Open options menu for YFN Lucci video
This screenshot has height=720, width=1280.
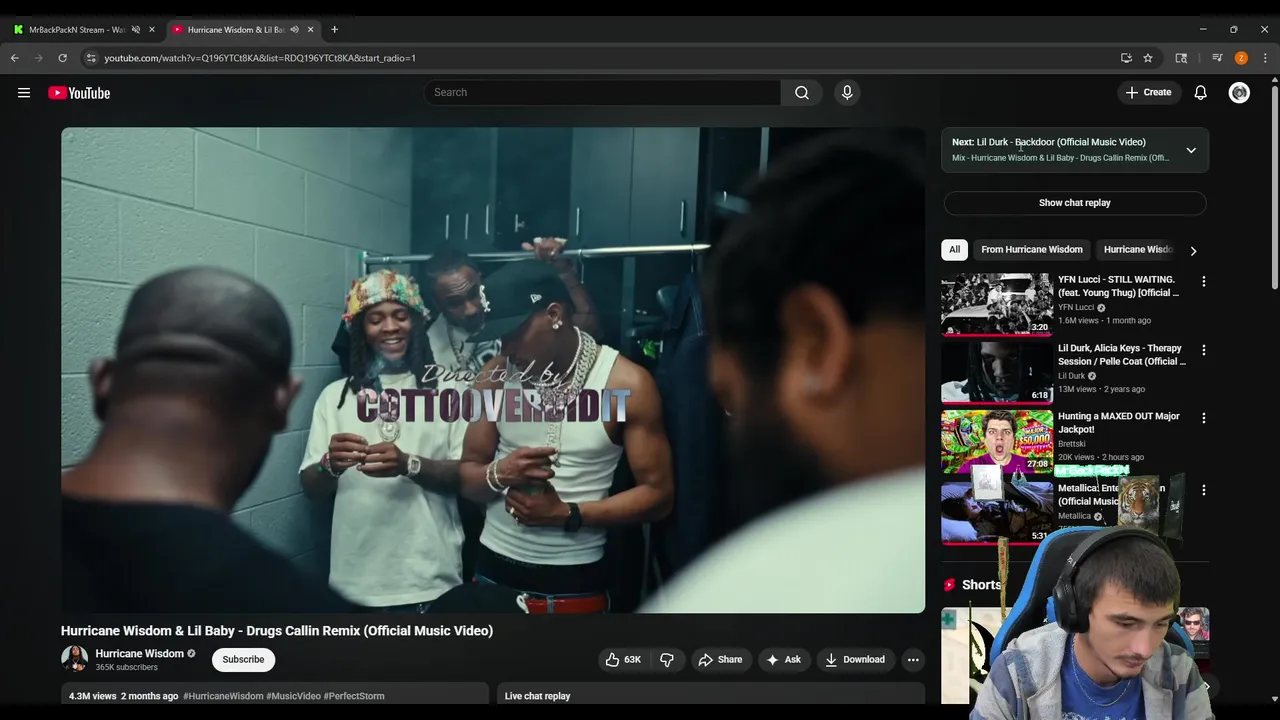point(1204,282)
